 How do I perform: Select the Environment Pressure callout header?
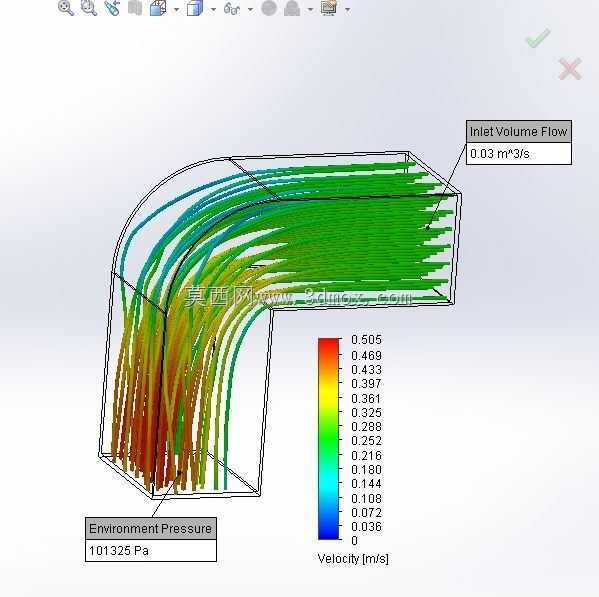click(x=151, y=529)
